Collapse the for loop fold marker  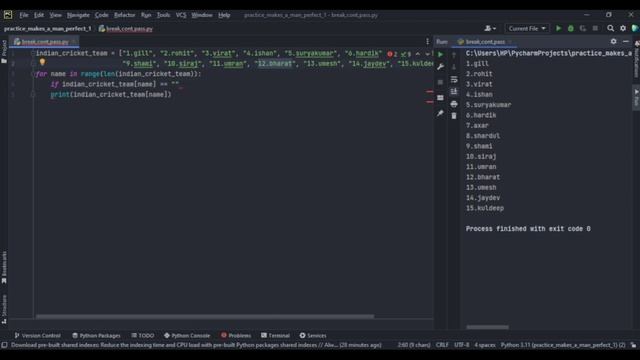(33, 74)
